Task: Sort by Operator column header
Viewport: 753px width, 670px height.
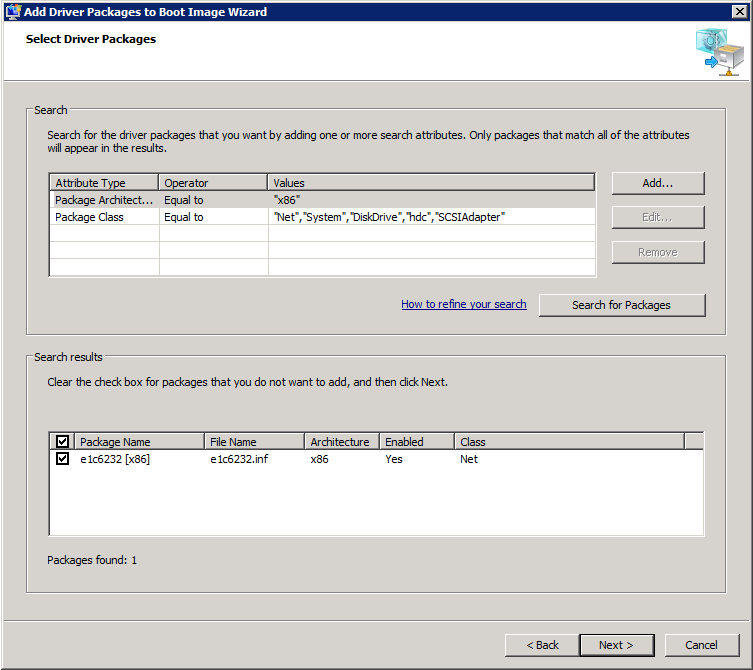Action: tap(213, 183)
